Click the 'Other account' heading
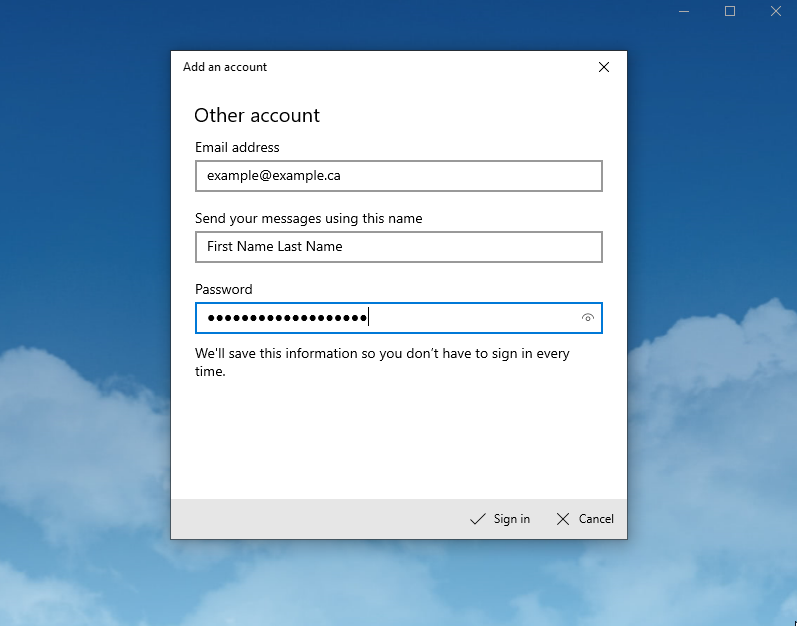Screen dimensions: 797x626 click(x=257, y=115)
